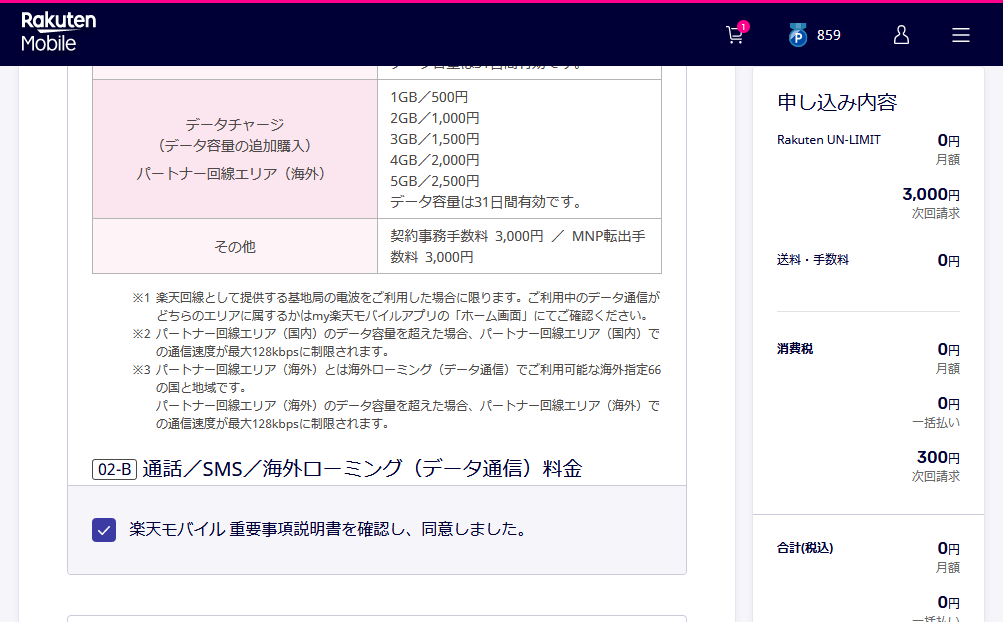1003x622 pixels.
Task: Click the 消費税 label
Action: (x=794, y=349)
